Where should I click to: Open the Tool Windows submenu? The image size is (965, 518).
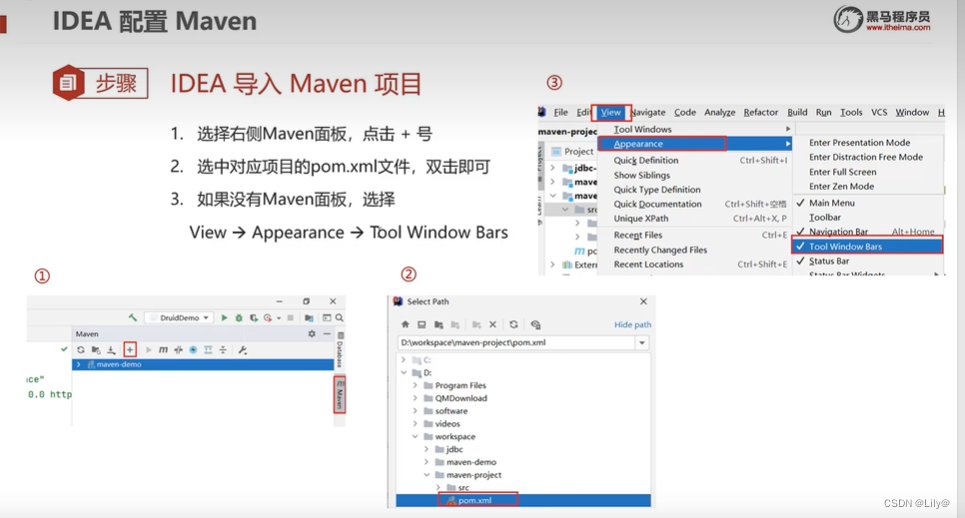pyautogui.click(x=695, y=129)
